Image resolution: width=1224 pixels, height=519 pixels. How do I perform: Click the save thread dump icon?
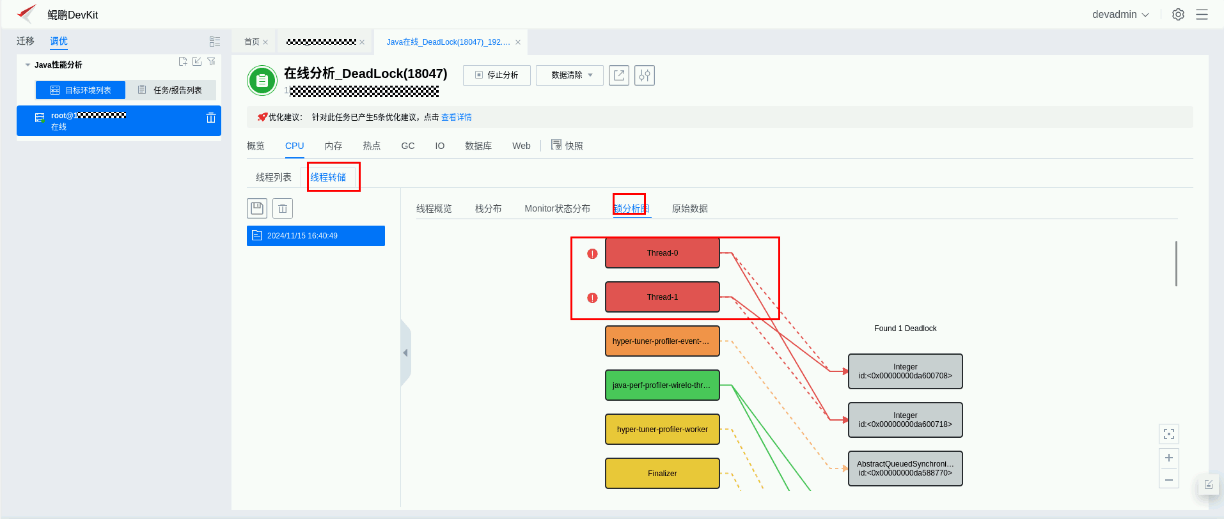[257, 208]
